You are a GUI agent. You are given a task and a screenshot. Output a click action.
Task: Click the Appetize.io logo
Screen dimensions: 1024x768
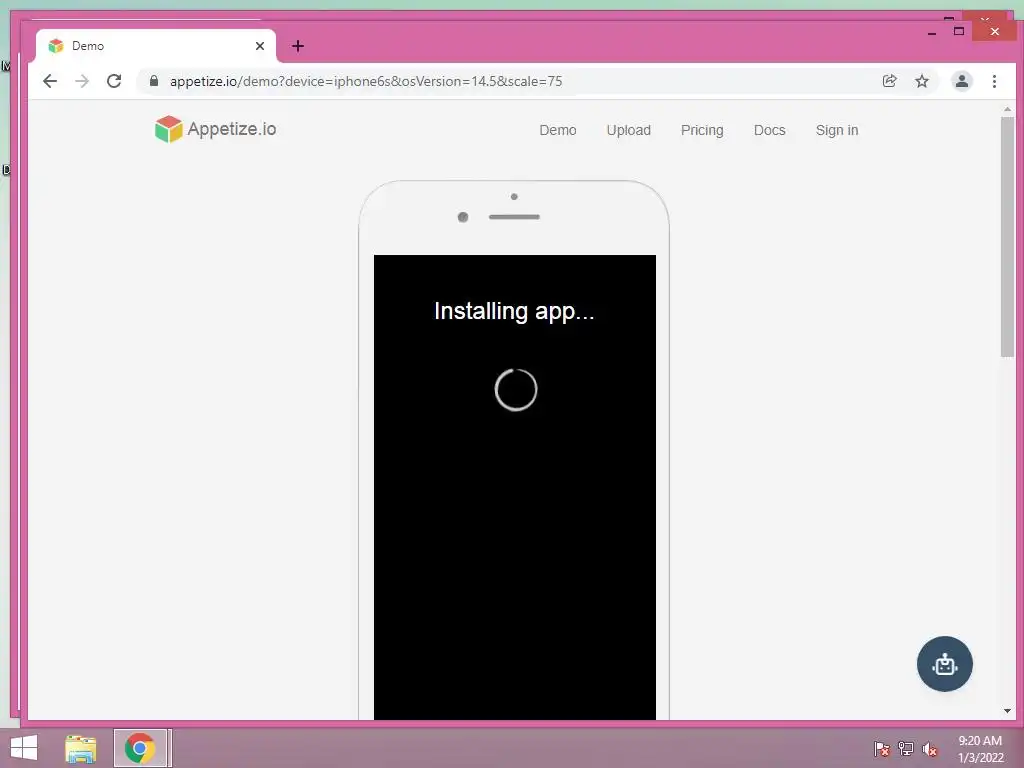(x=216, y=129)
